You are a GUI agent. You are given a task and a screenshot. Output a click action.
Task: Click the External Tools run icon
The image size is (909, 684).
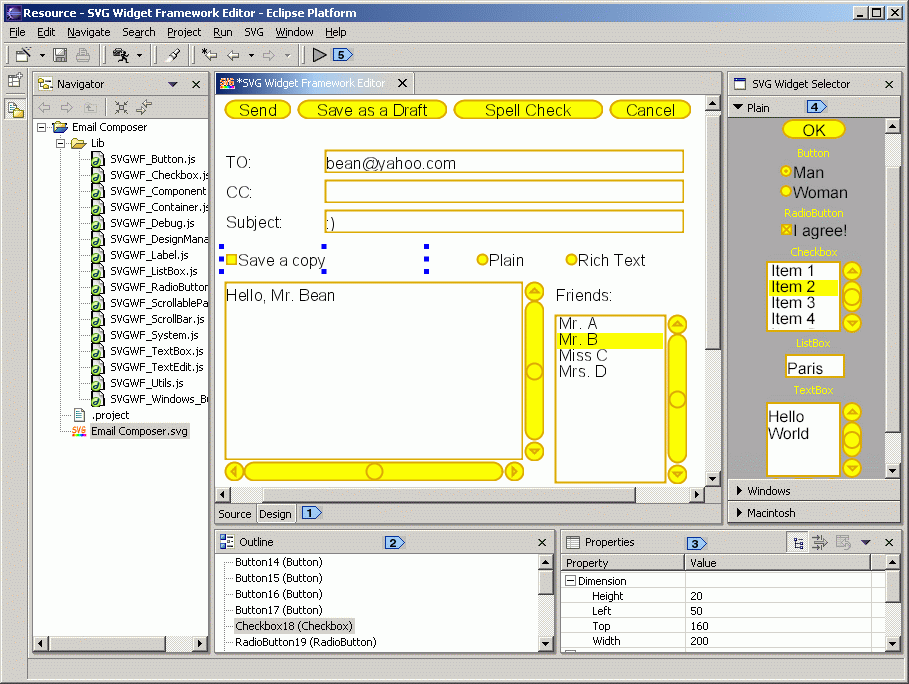pyautogui.click(x=120, y=54)
